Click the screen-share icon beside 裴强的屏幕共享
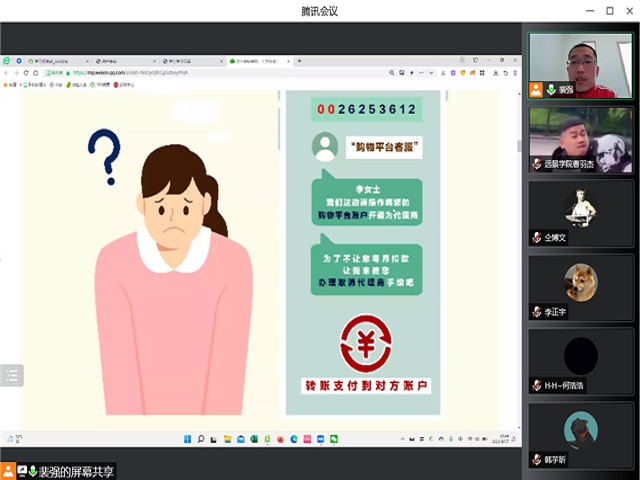The height and width of the screenshot is (480, 640). click(22, 471)
